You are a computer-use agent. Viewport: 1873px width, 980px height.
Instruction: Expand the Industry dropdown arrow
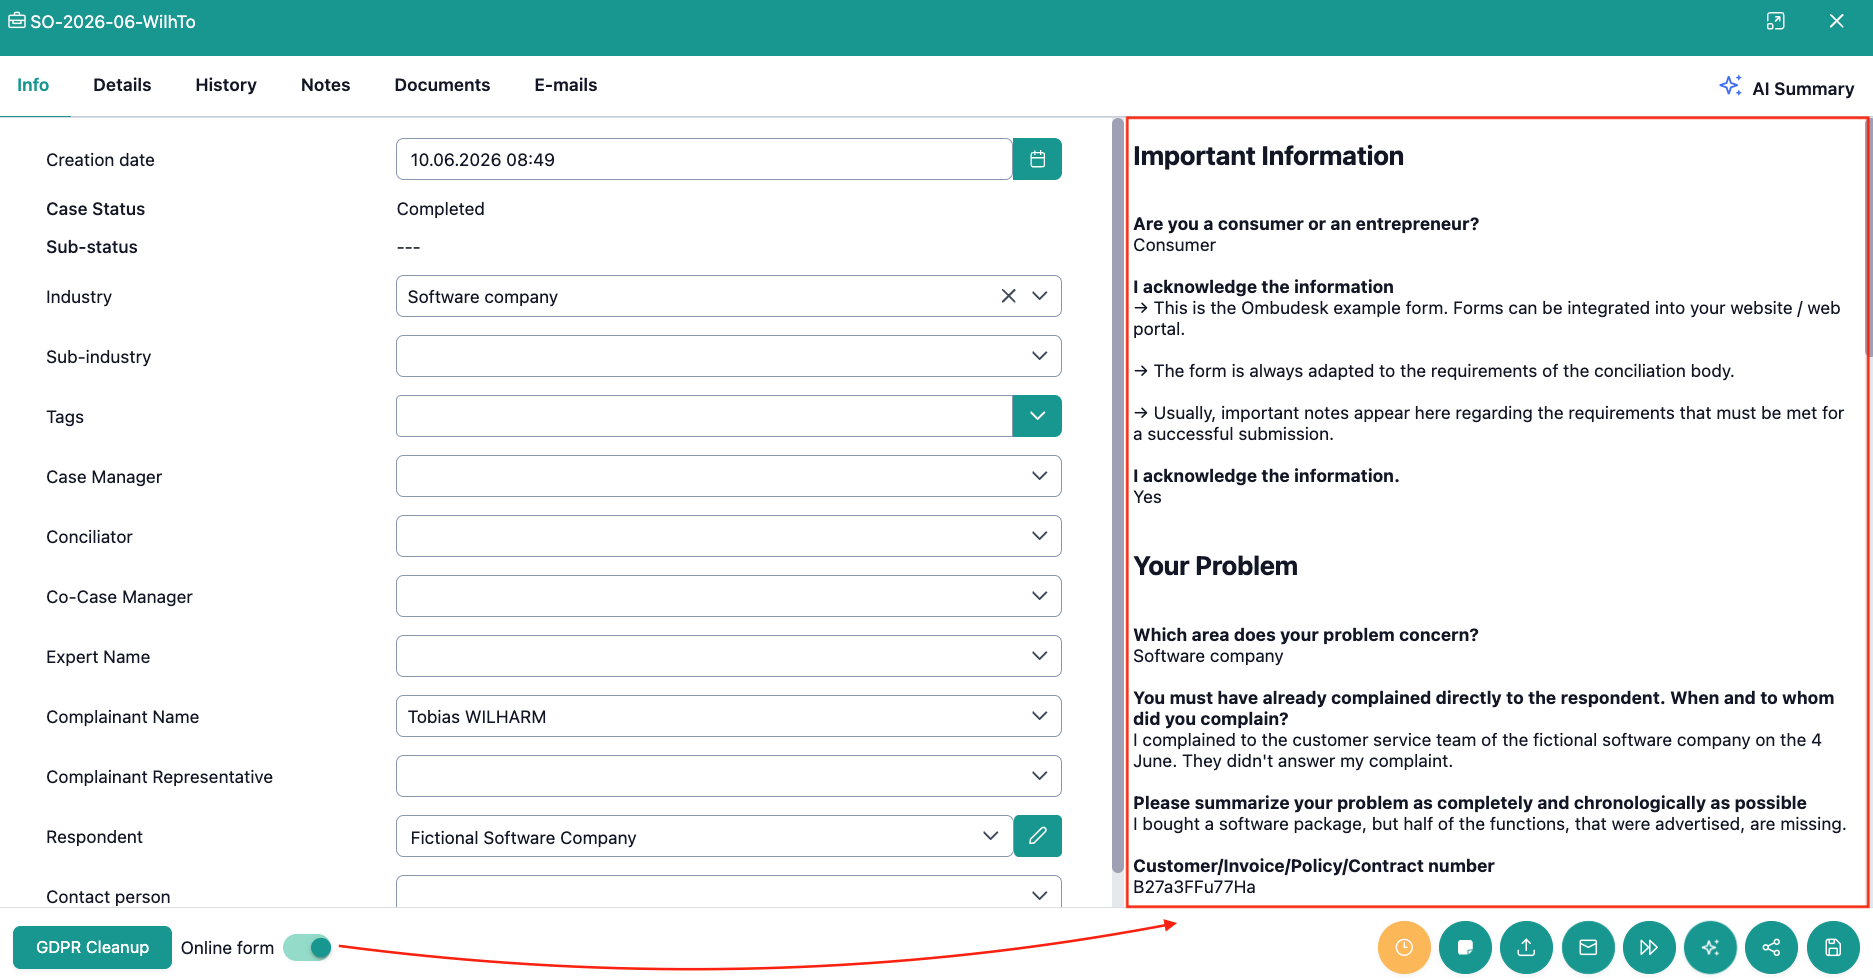point(1040,296)
